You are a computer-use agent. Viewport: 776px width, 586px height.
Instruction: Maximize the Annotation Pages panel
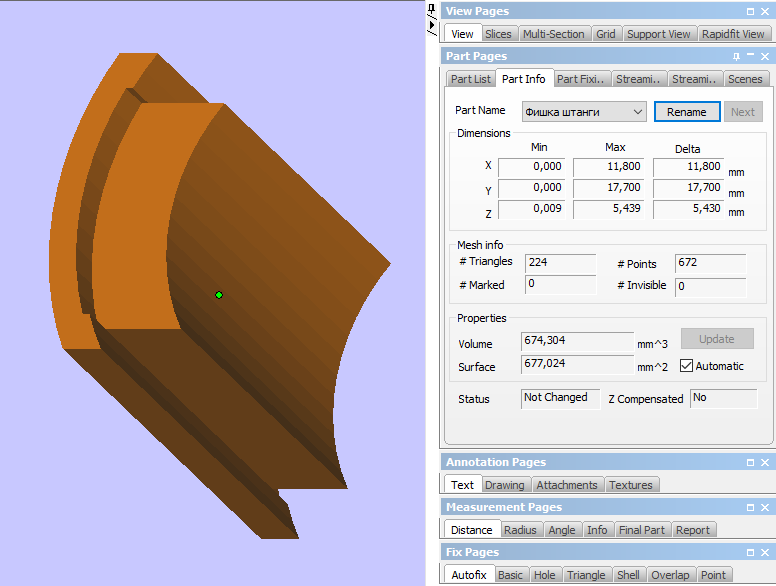751,462
